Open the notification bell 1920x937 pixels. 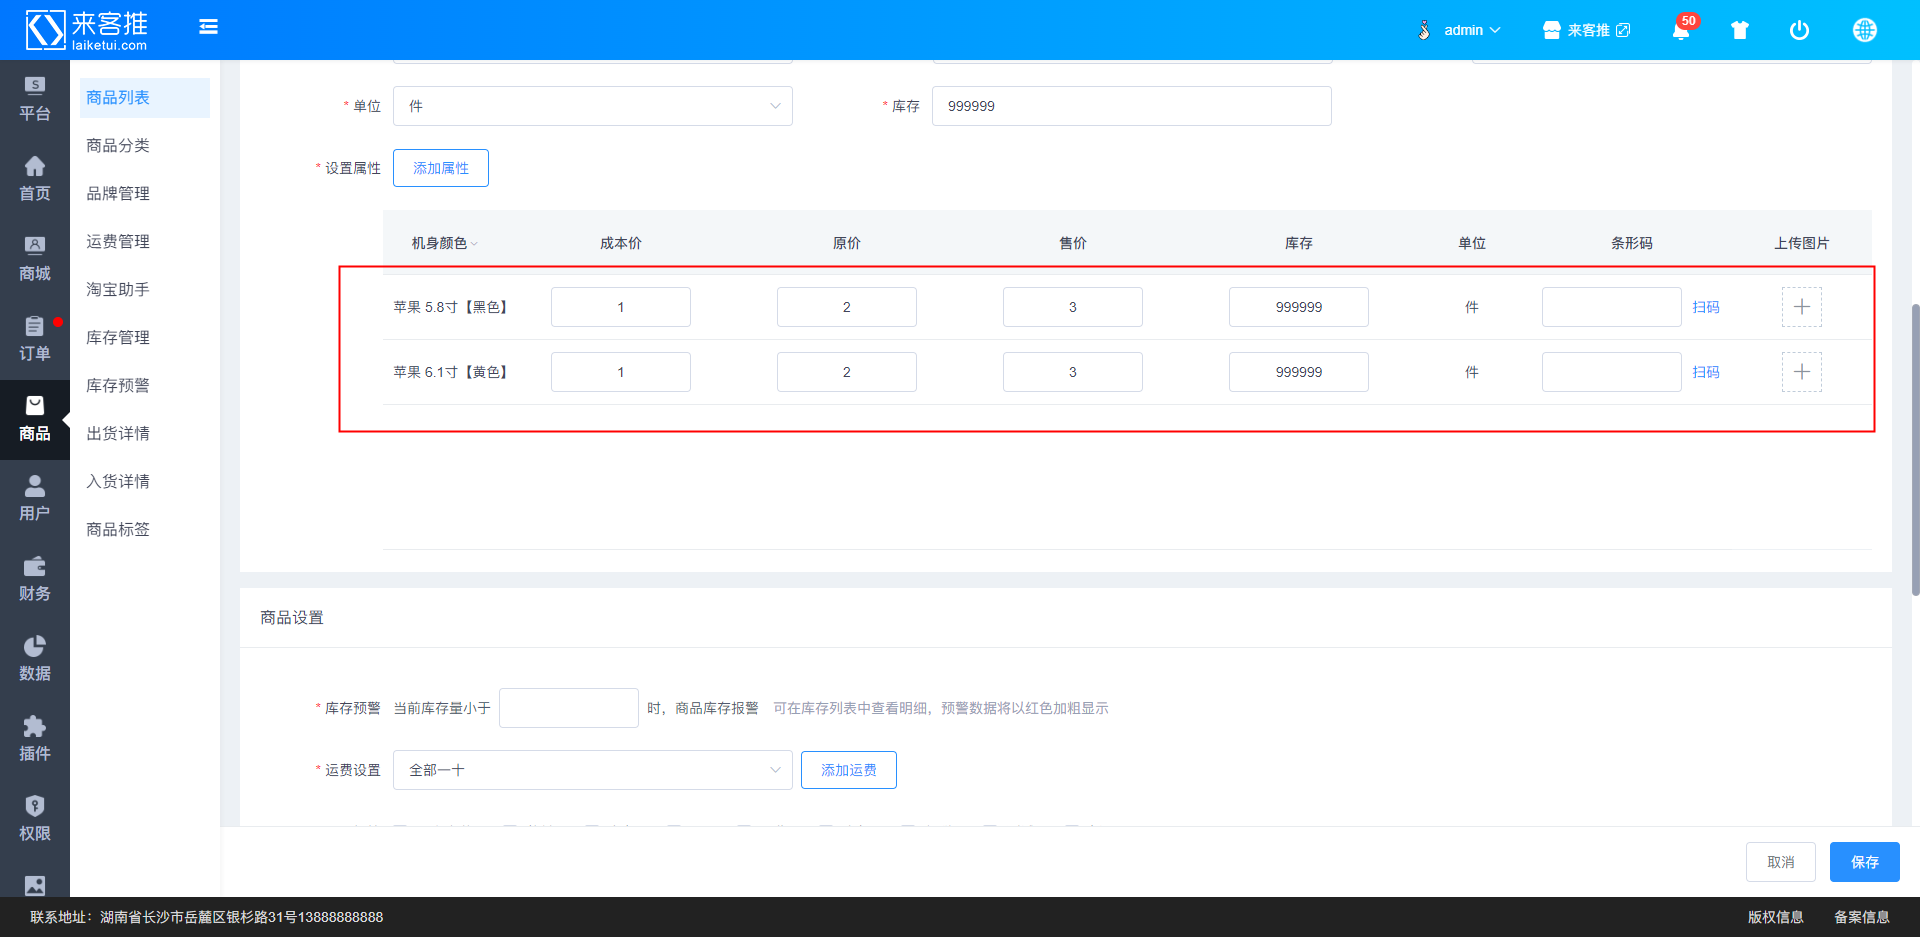coord(1681,30)
